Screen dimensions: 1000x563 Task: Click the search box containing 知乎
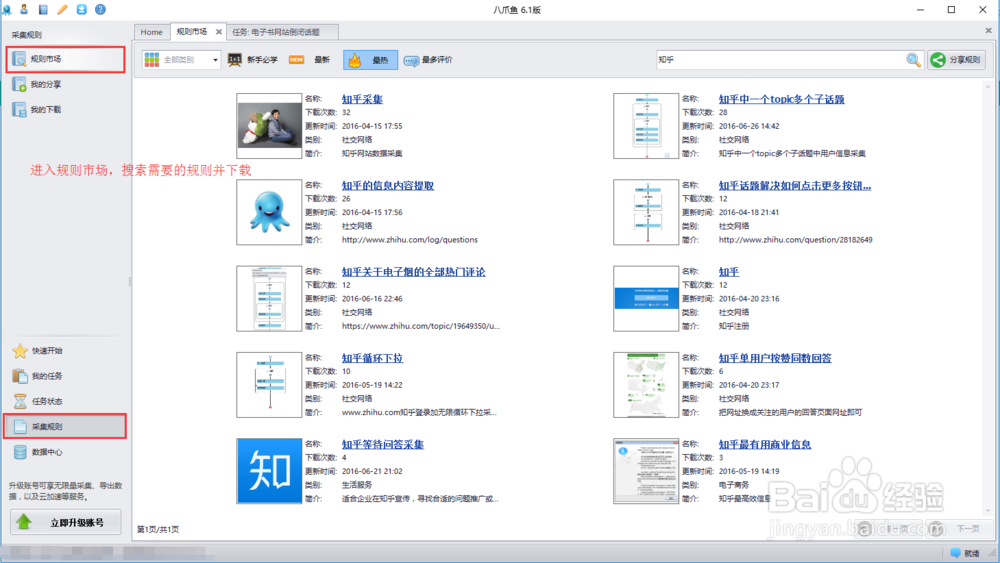click(780, 60)
